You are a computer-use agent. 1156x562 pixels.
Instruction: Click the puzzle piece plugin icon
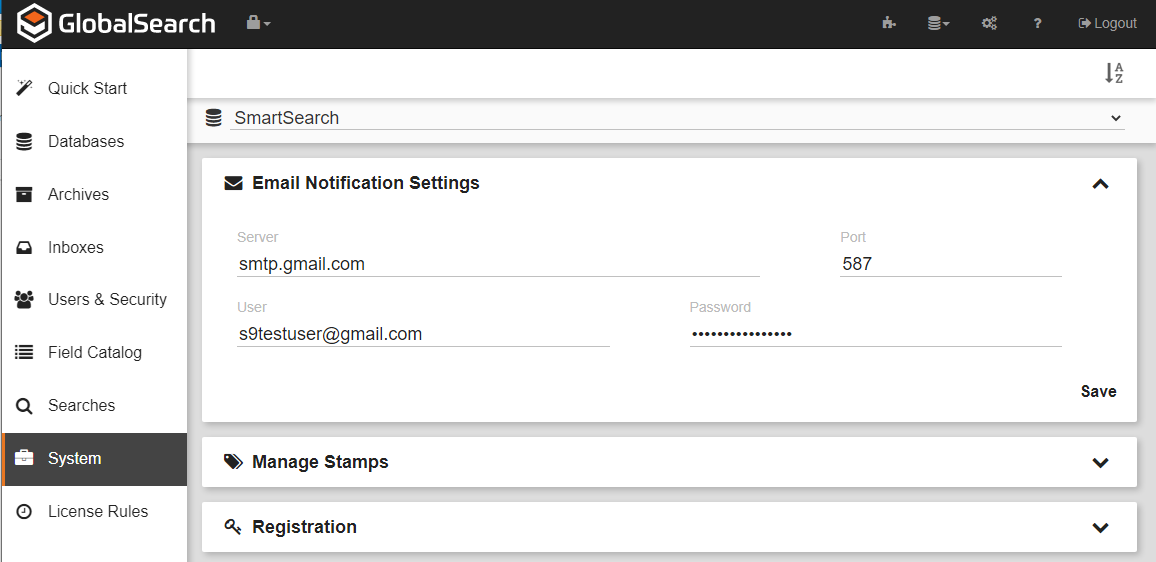(x=888, y=23)
